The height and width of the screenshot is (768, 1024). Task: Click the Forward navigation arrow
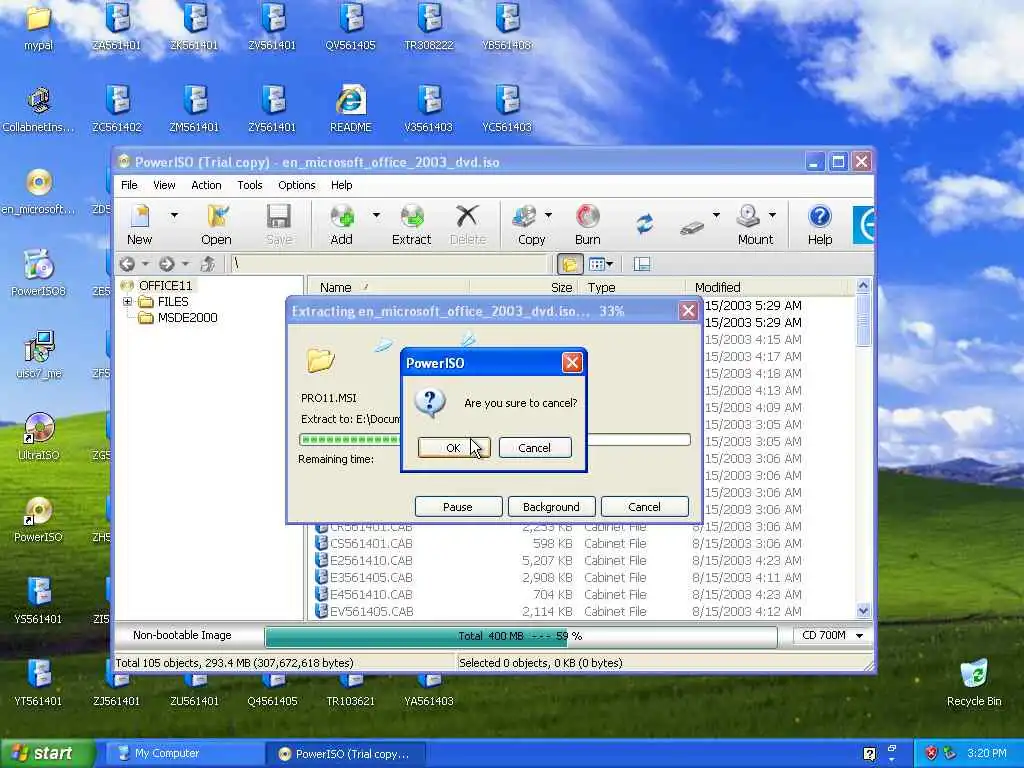167,264
